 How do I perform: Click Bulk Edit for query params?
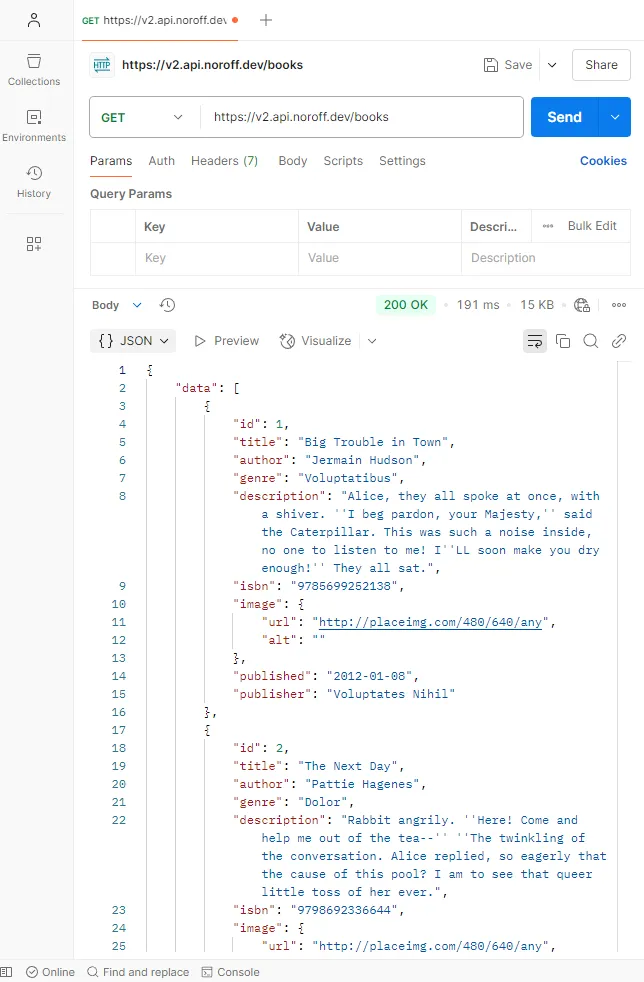click(x=592, y=226)
